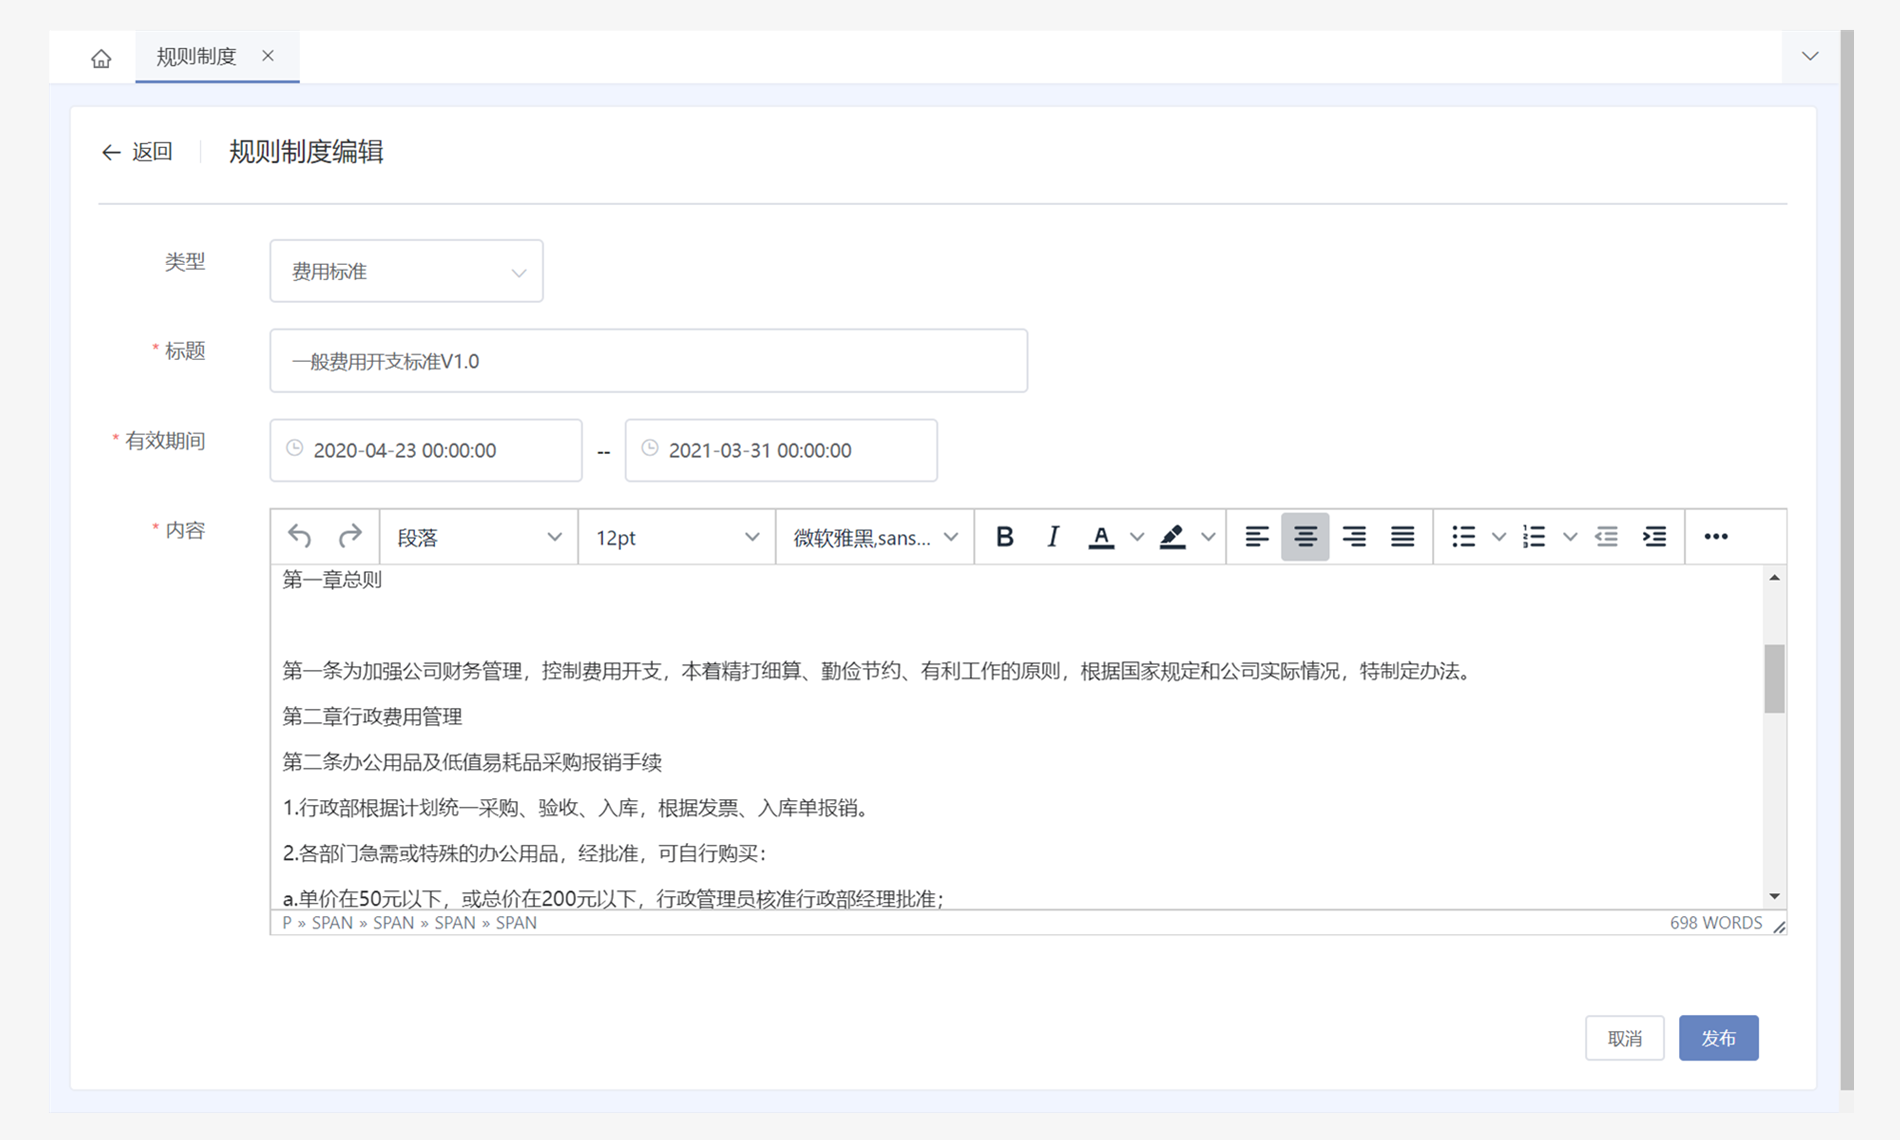Open the 12pt font size dropdown
This screenshot has height=1140, width=1900.
click(676, 537)
